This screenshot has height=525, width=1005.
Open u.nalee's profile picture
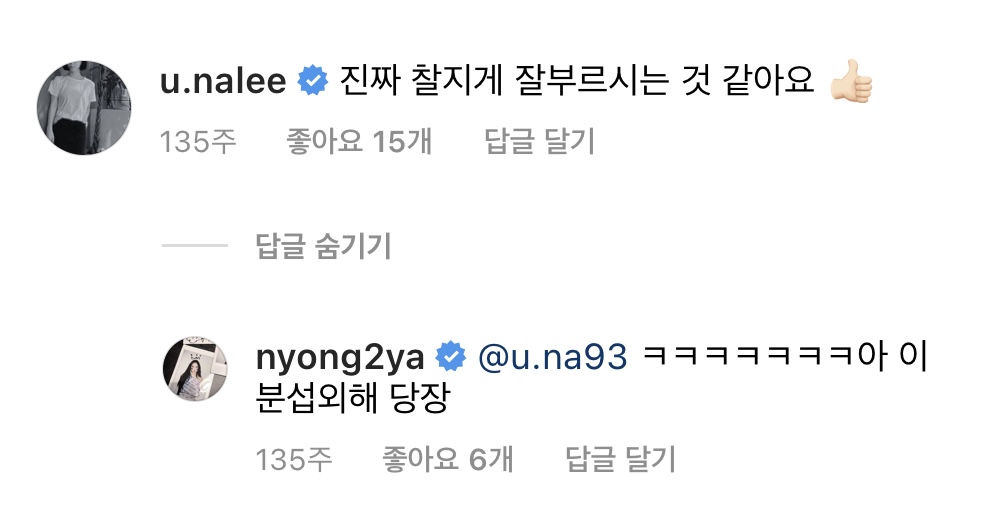click(x=84, y=108)
